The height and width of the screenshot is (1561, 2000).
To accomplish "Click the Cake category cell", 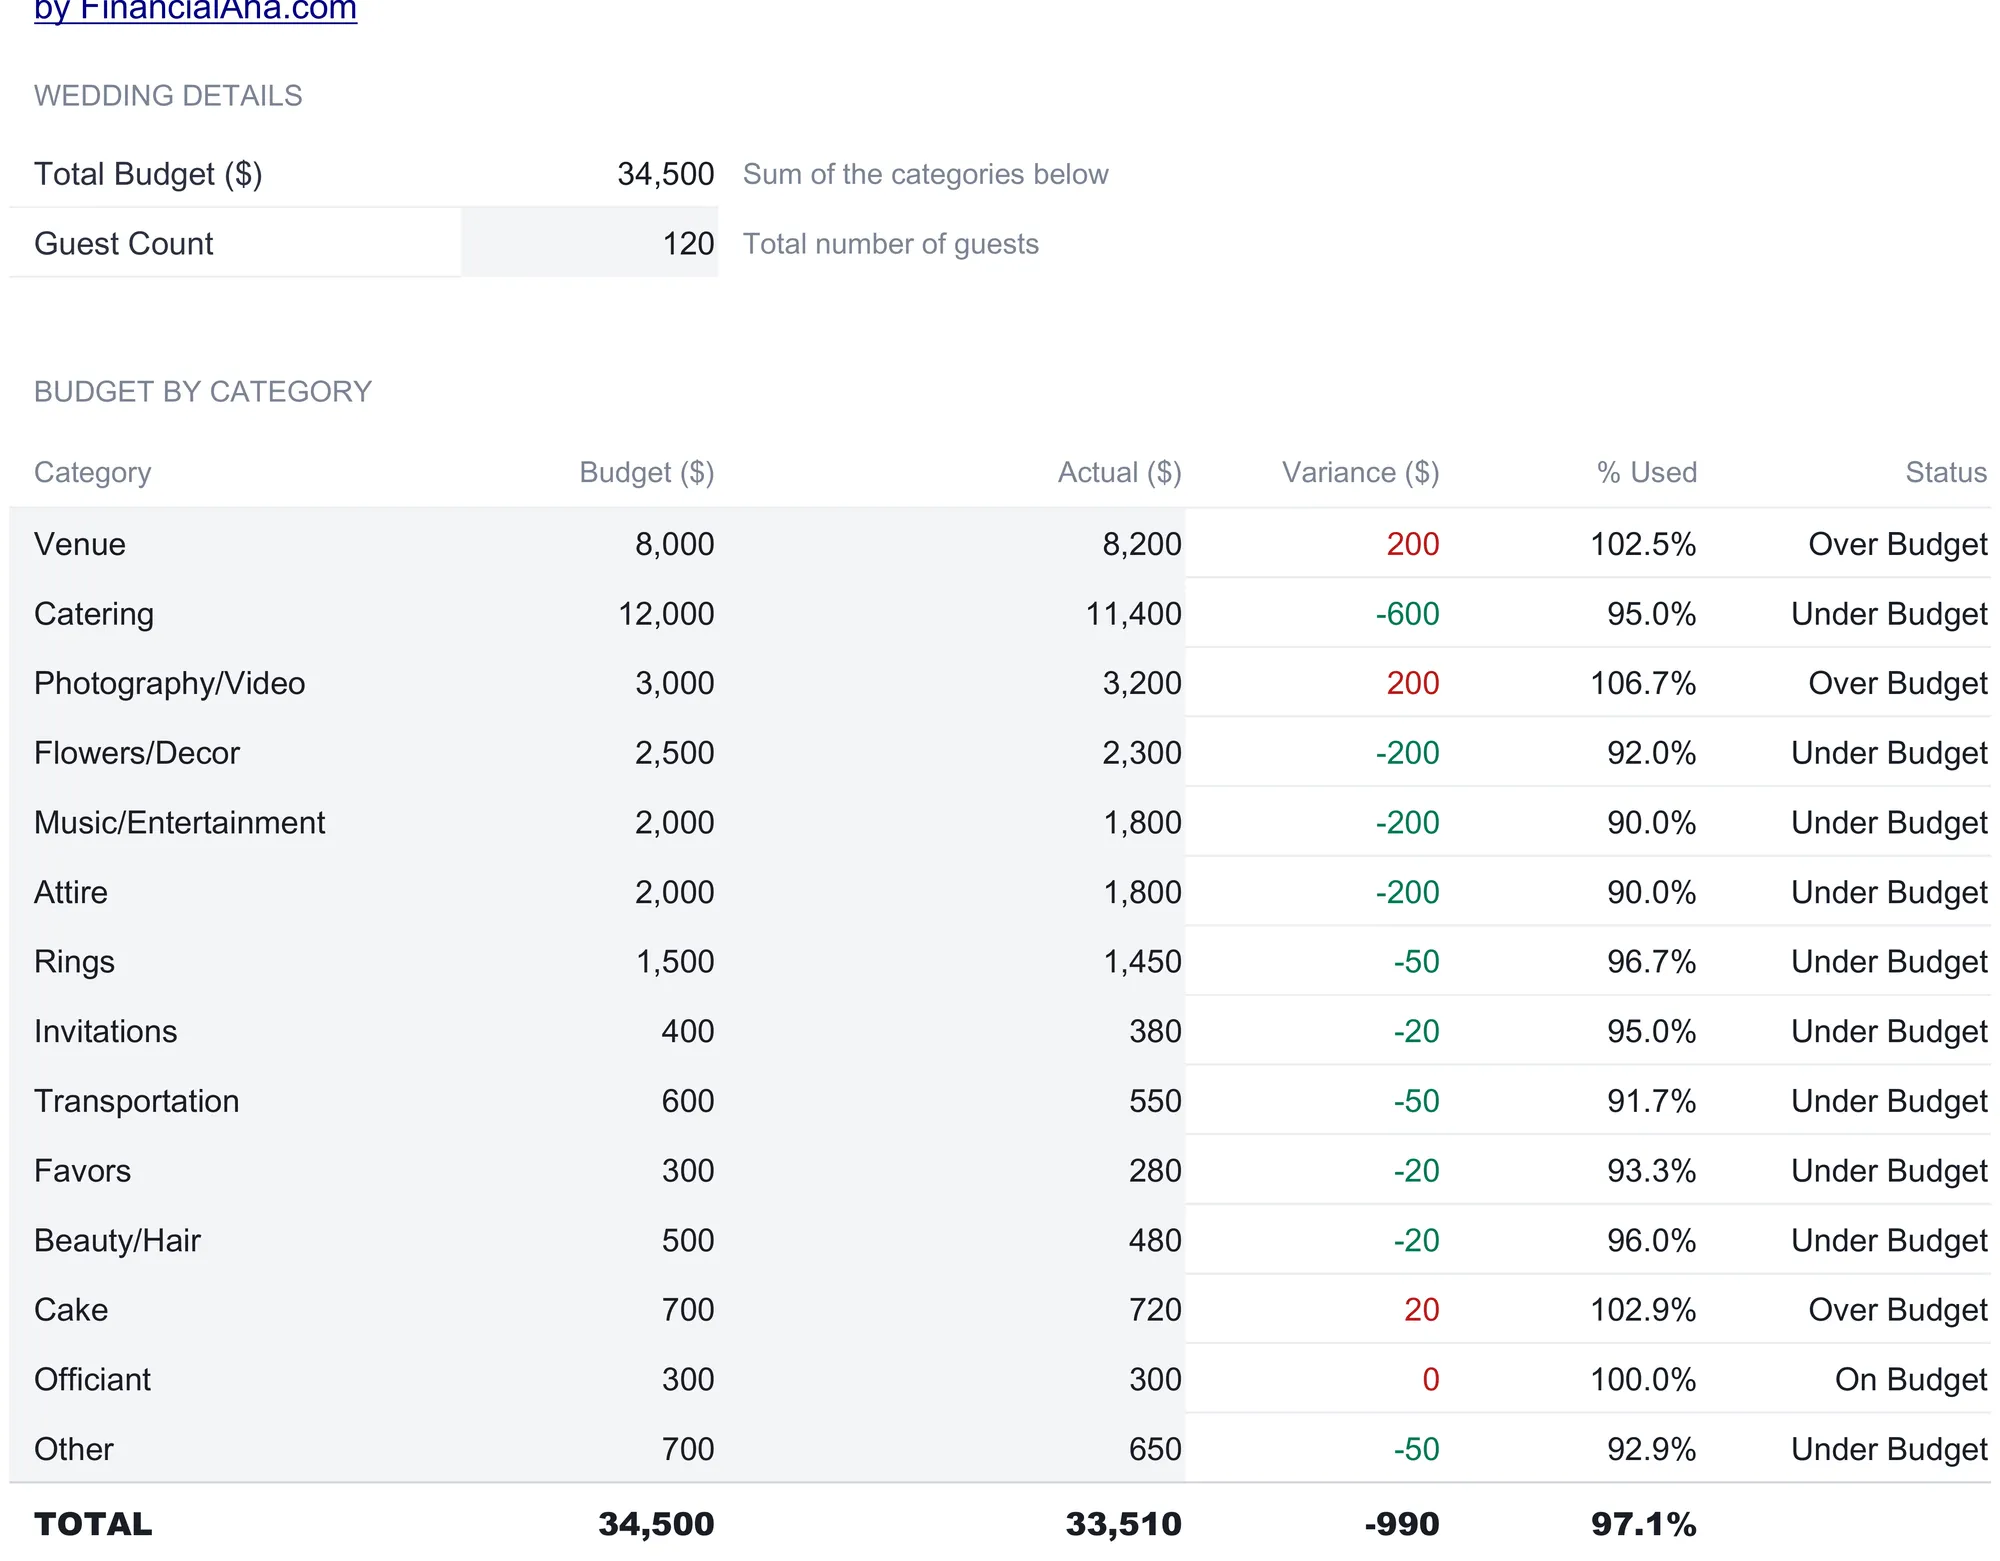I will coord(71,1310).
